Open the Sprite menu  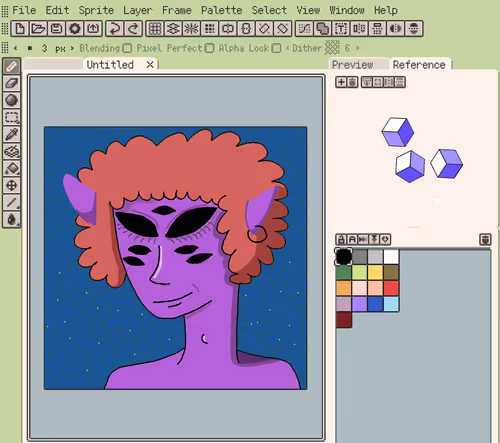coord(96,10)
